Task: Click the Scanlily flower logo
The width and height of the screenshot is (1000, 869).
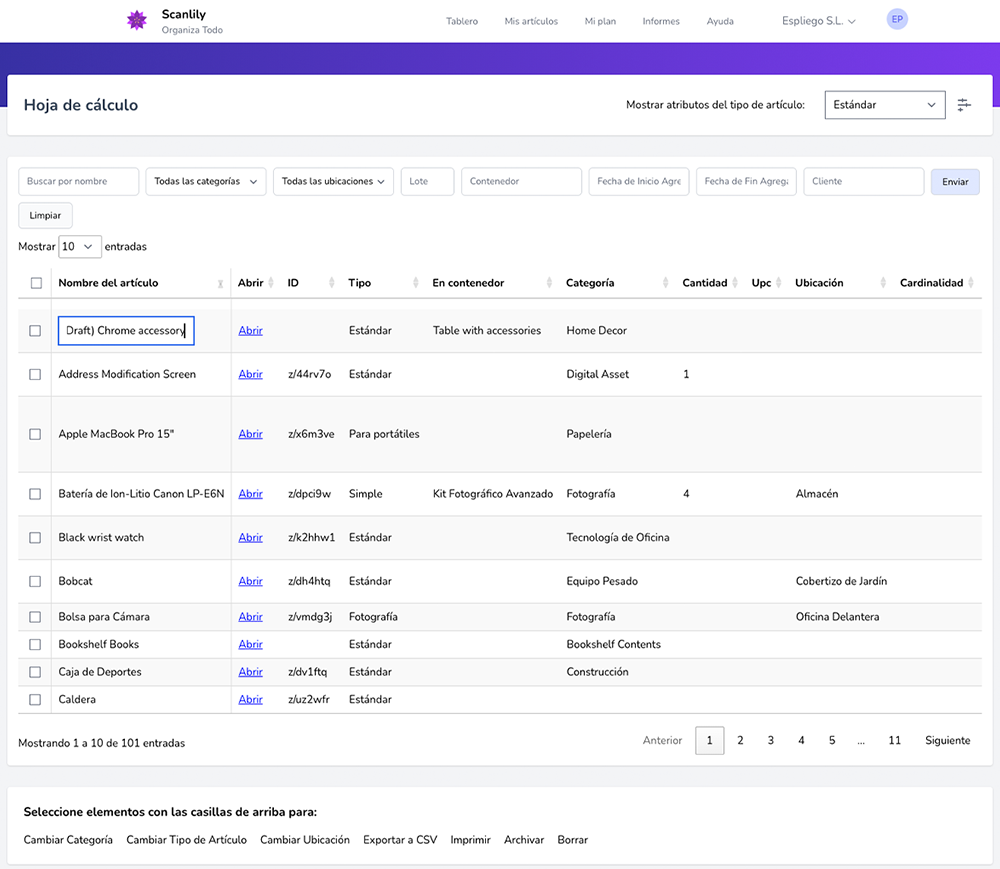Action: (x=137, y=20)
